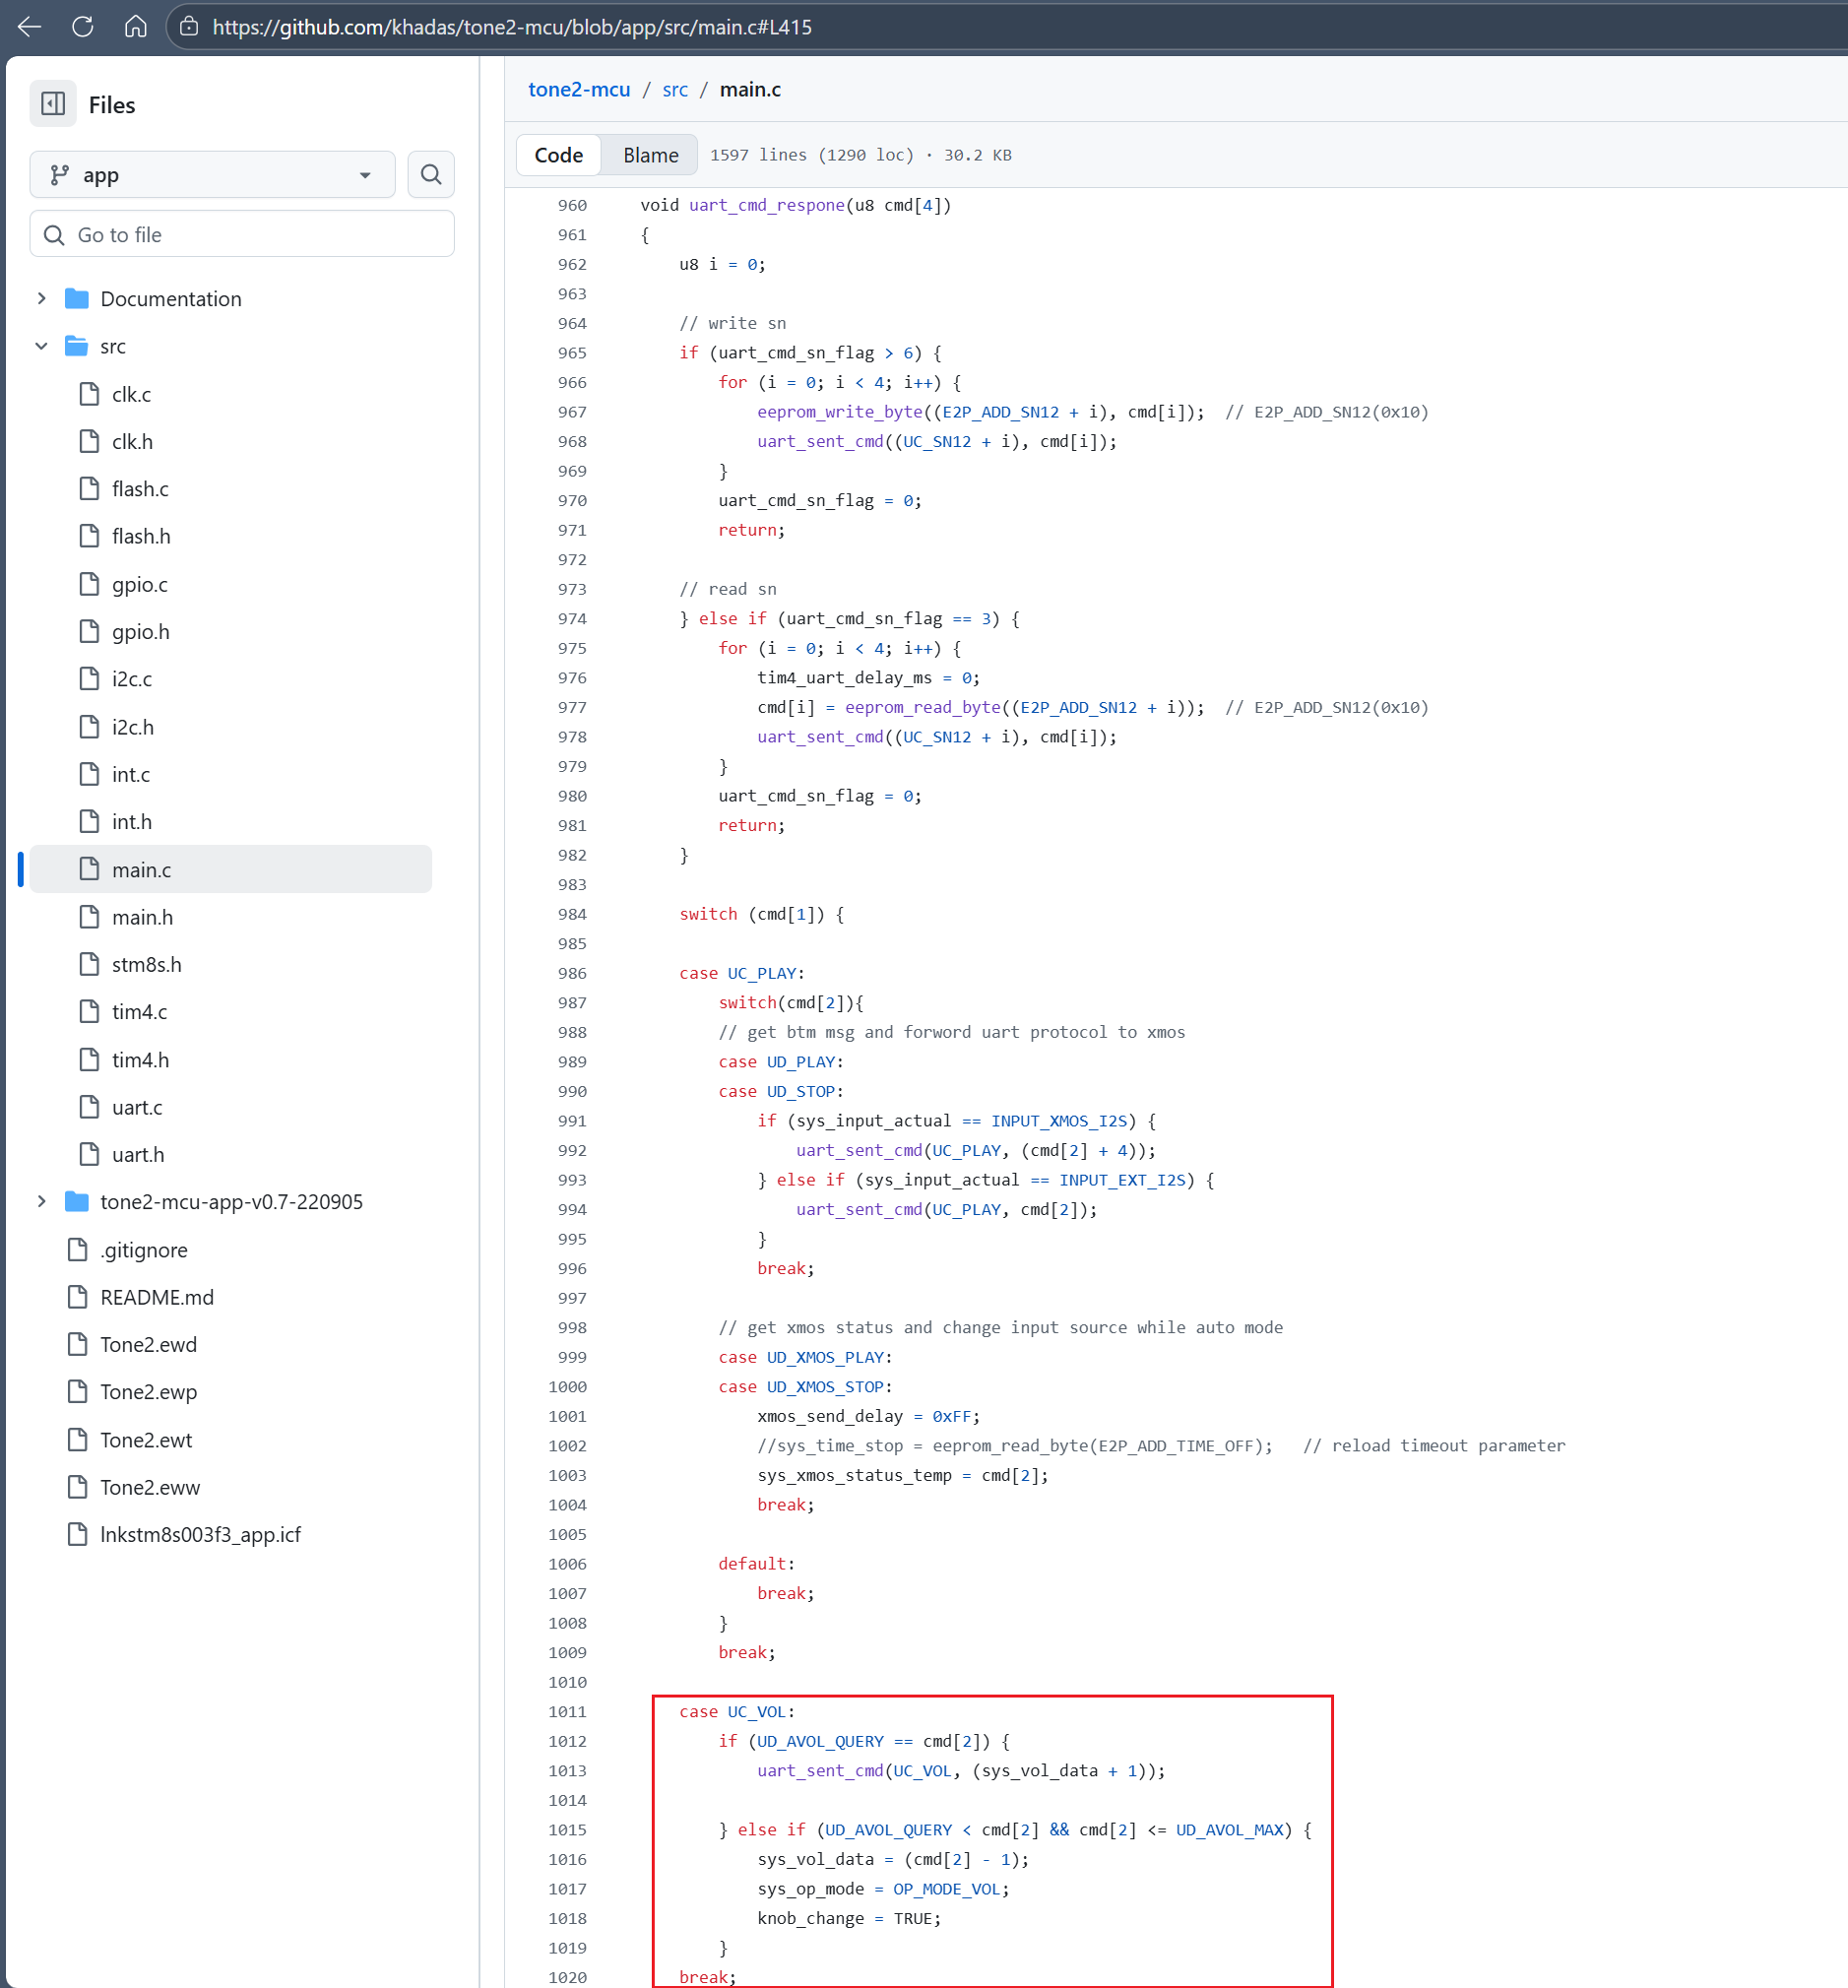Click the README.md file icon
Screen dimensions: 1848x1988
(77, 1297)
